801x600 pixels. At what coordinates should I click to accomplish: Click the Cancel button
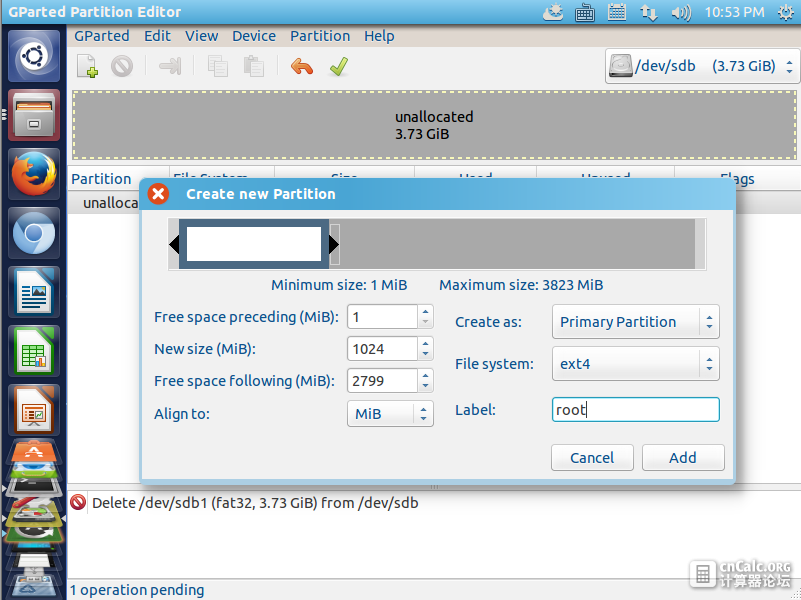pos(592,458)
